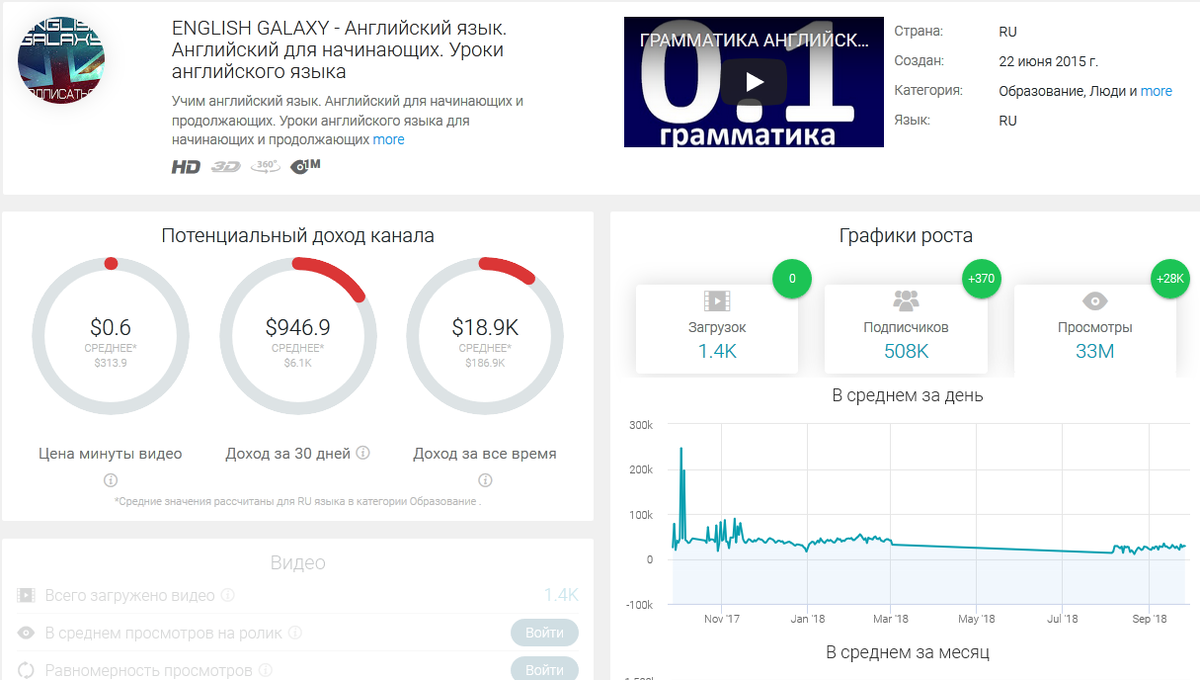Click the $946.9 30-day income gauge
1200x680 pixels.
coord(298,335)
